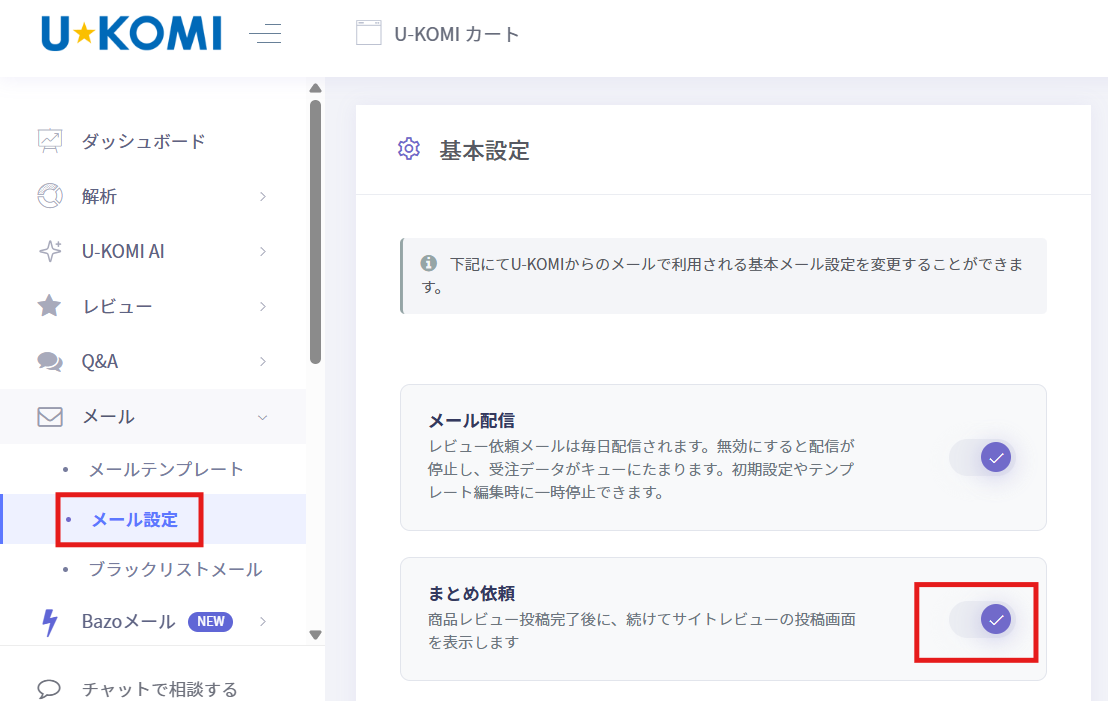
Task: Collapse the メール menu chevron
Action: click(263, 418)
